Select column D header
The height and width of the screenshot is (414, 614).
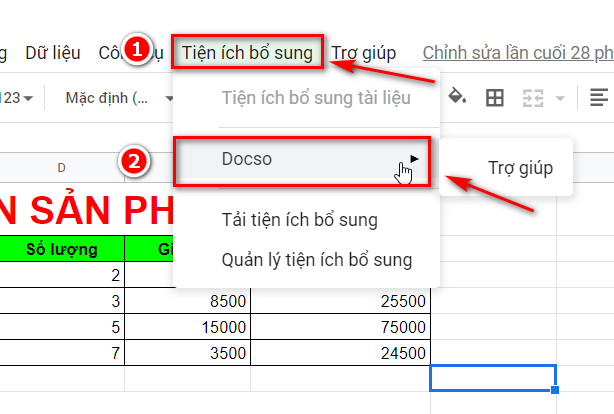pyautogui.click(x=61, y=168)
